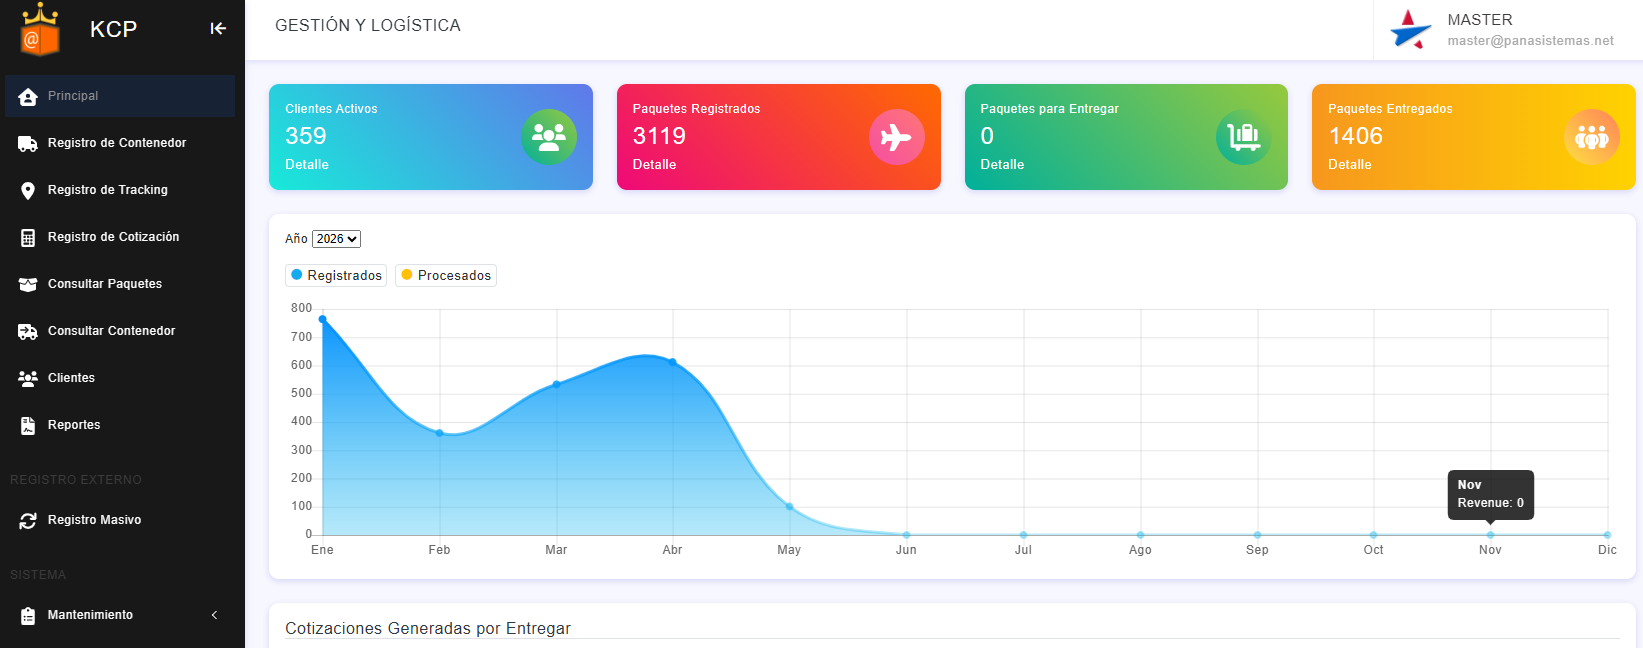Open the Reportes section
This screenshot has width=1643, height=648.
coord(120,425)
